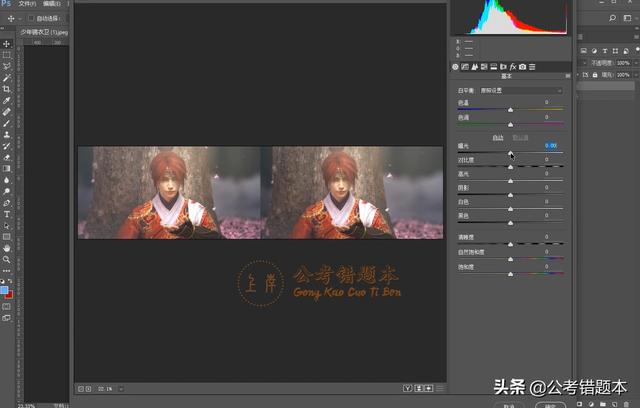This screenshot has height=408, width=640.
Task: Open the Camera Raw Detail tab
Action: point(475,67)
